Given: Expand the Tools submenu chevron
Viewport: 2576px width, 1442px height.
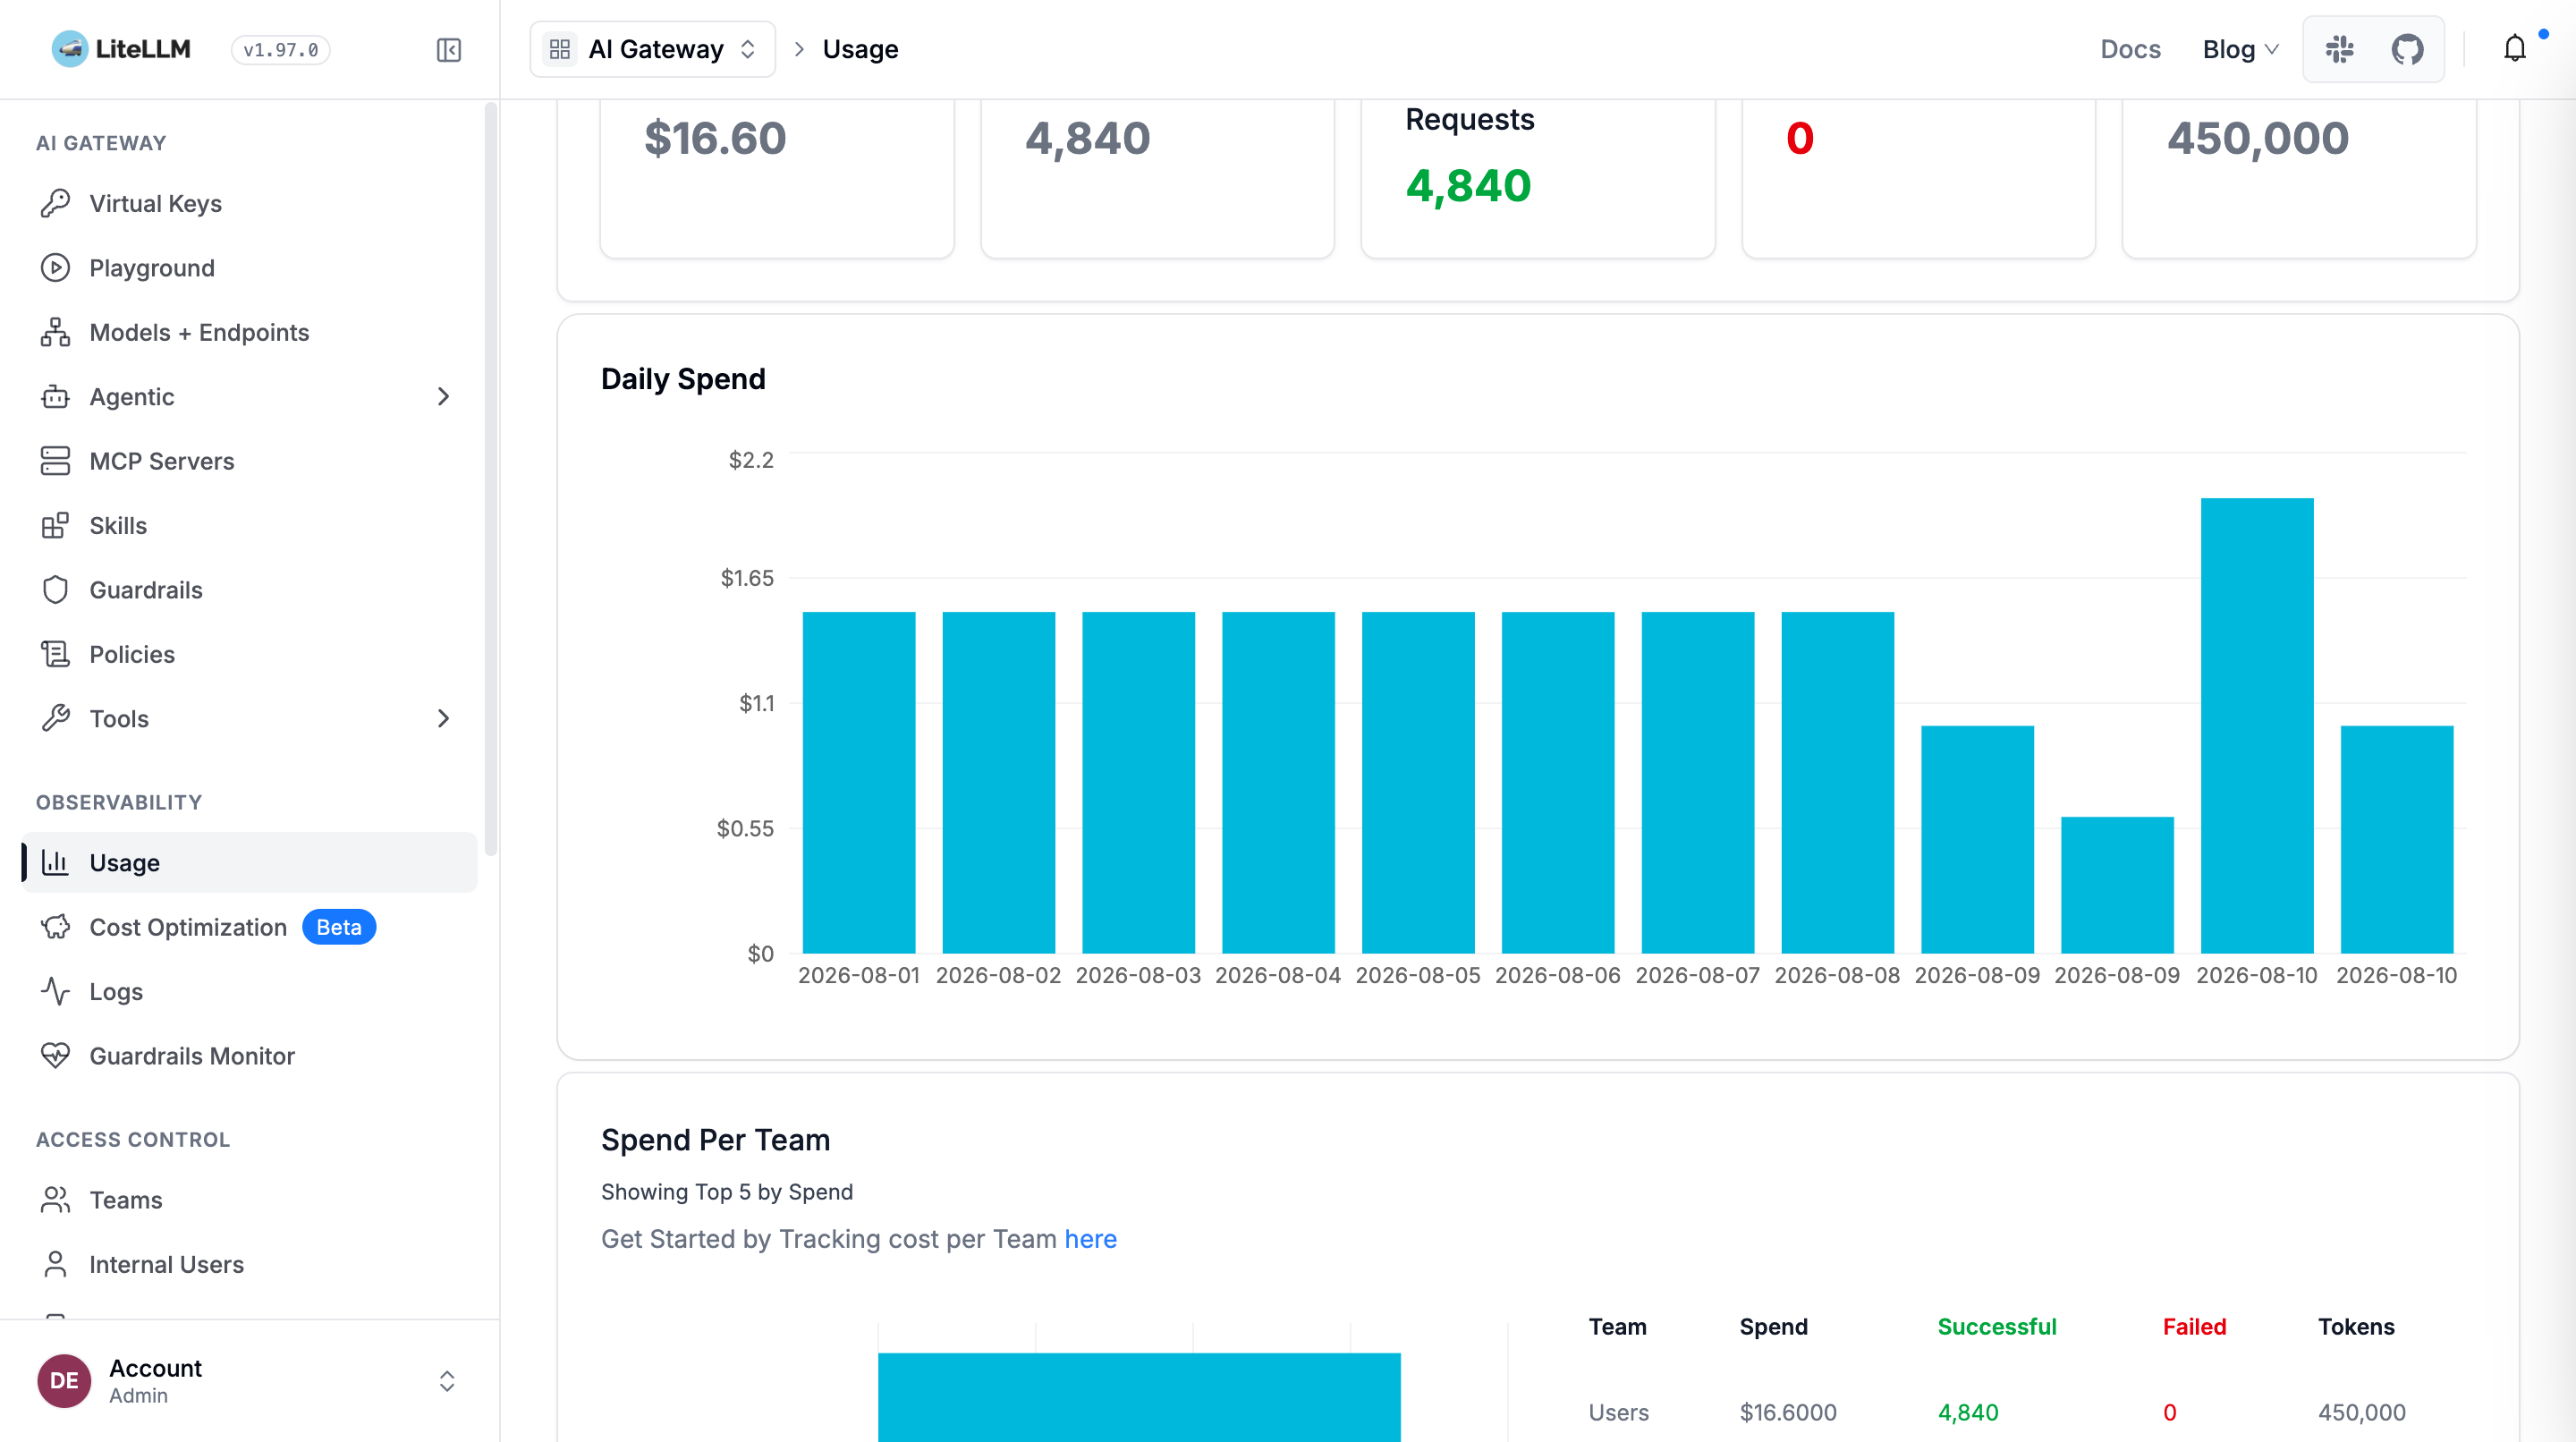Looking at the screenshot, I should tap(444, 718).
